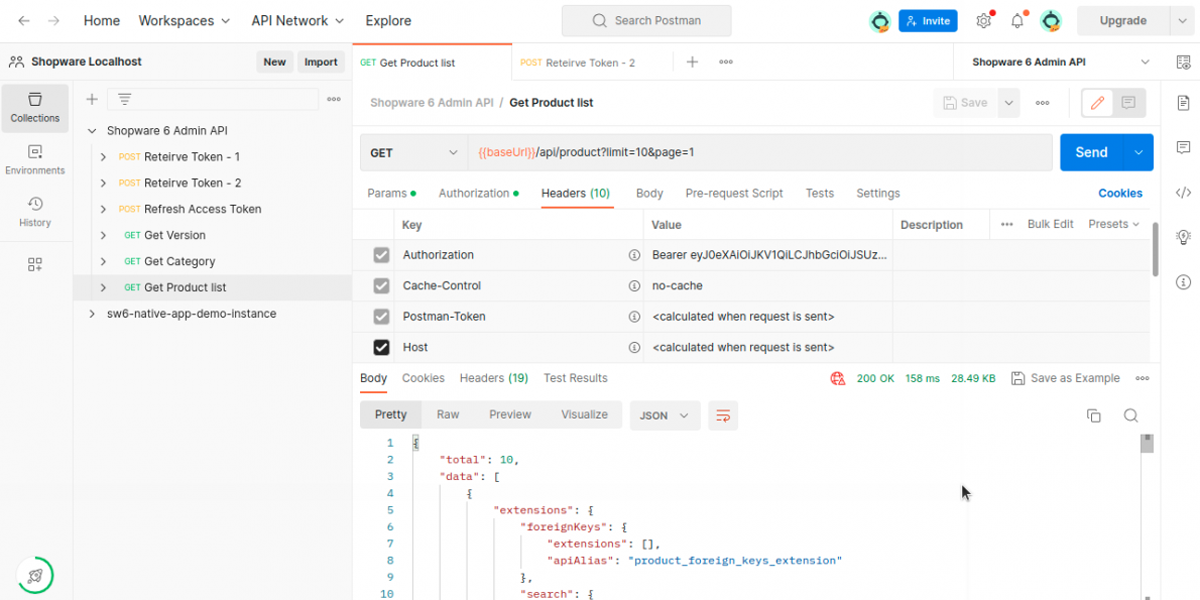
Task: Click the Bulk Edit link
Action: coord(1050,224)
